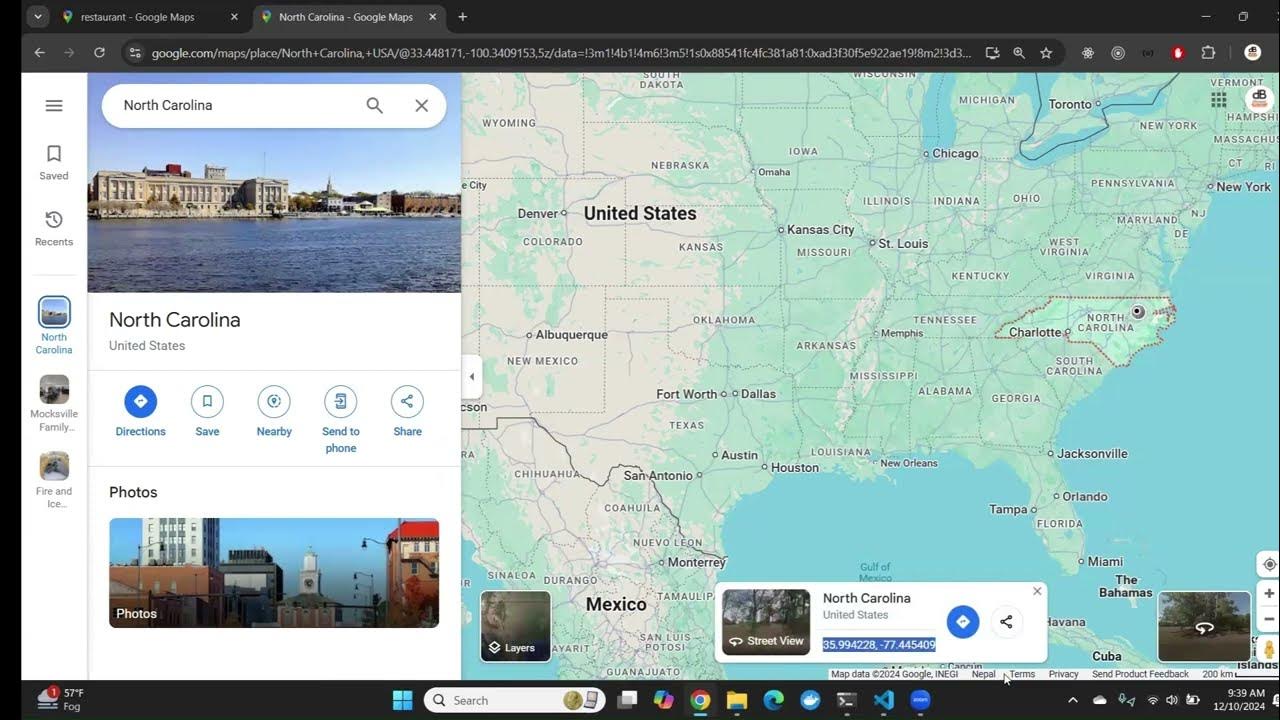
Task: Reload the page
Action: tap(99, 53)
